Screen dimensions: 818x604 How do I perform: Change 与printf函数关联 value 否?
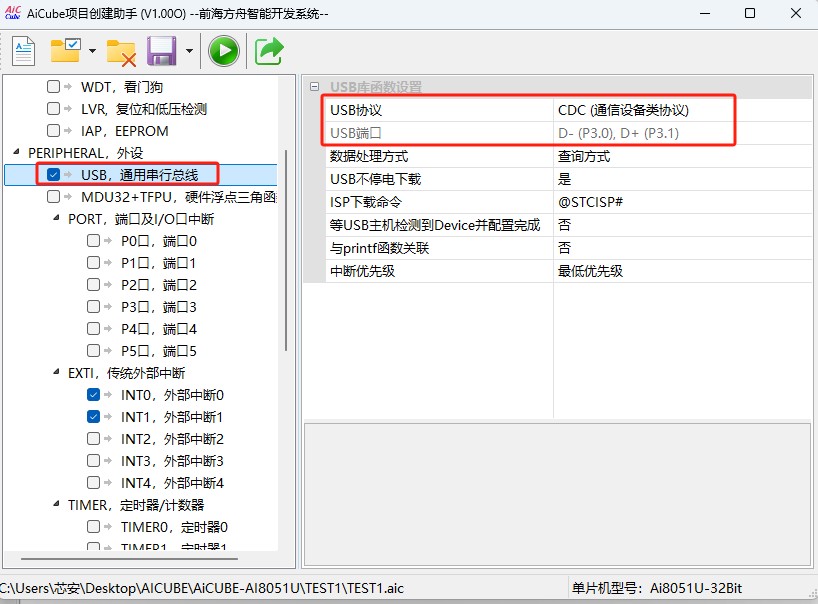point(682,248)
